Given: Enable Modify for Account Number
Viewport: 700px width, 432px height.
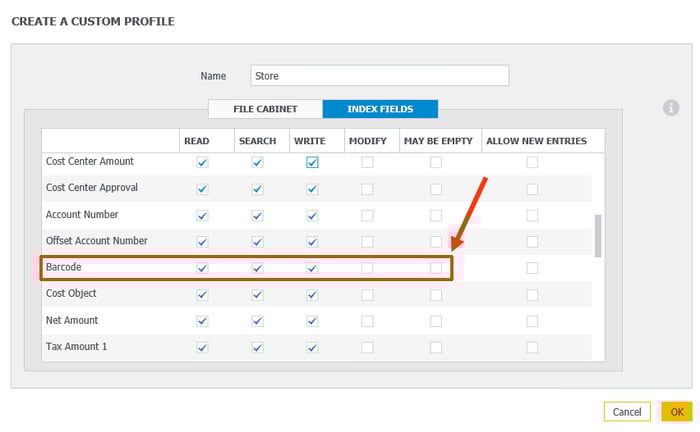Looking at the screenshot, I should point(367,215).
